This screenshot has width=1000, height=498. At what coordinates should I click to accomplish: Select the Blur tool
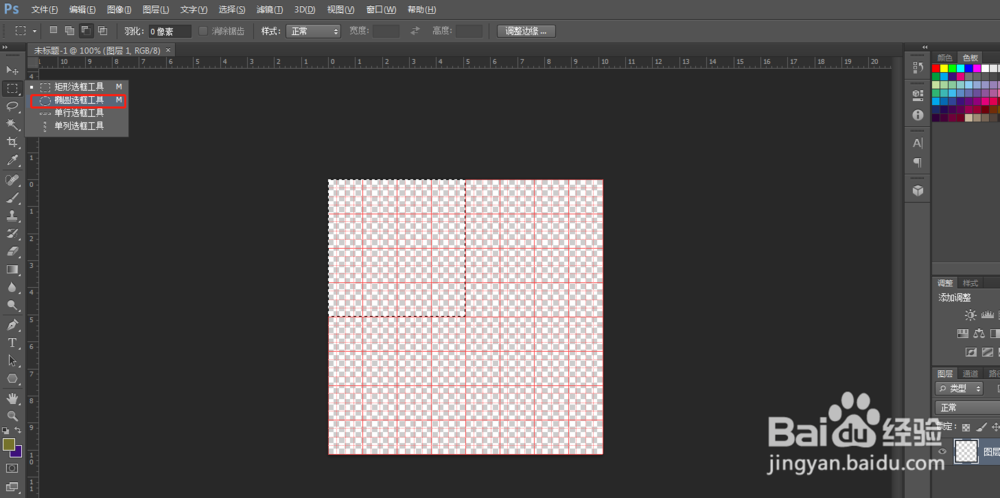point(12,287)
